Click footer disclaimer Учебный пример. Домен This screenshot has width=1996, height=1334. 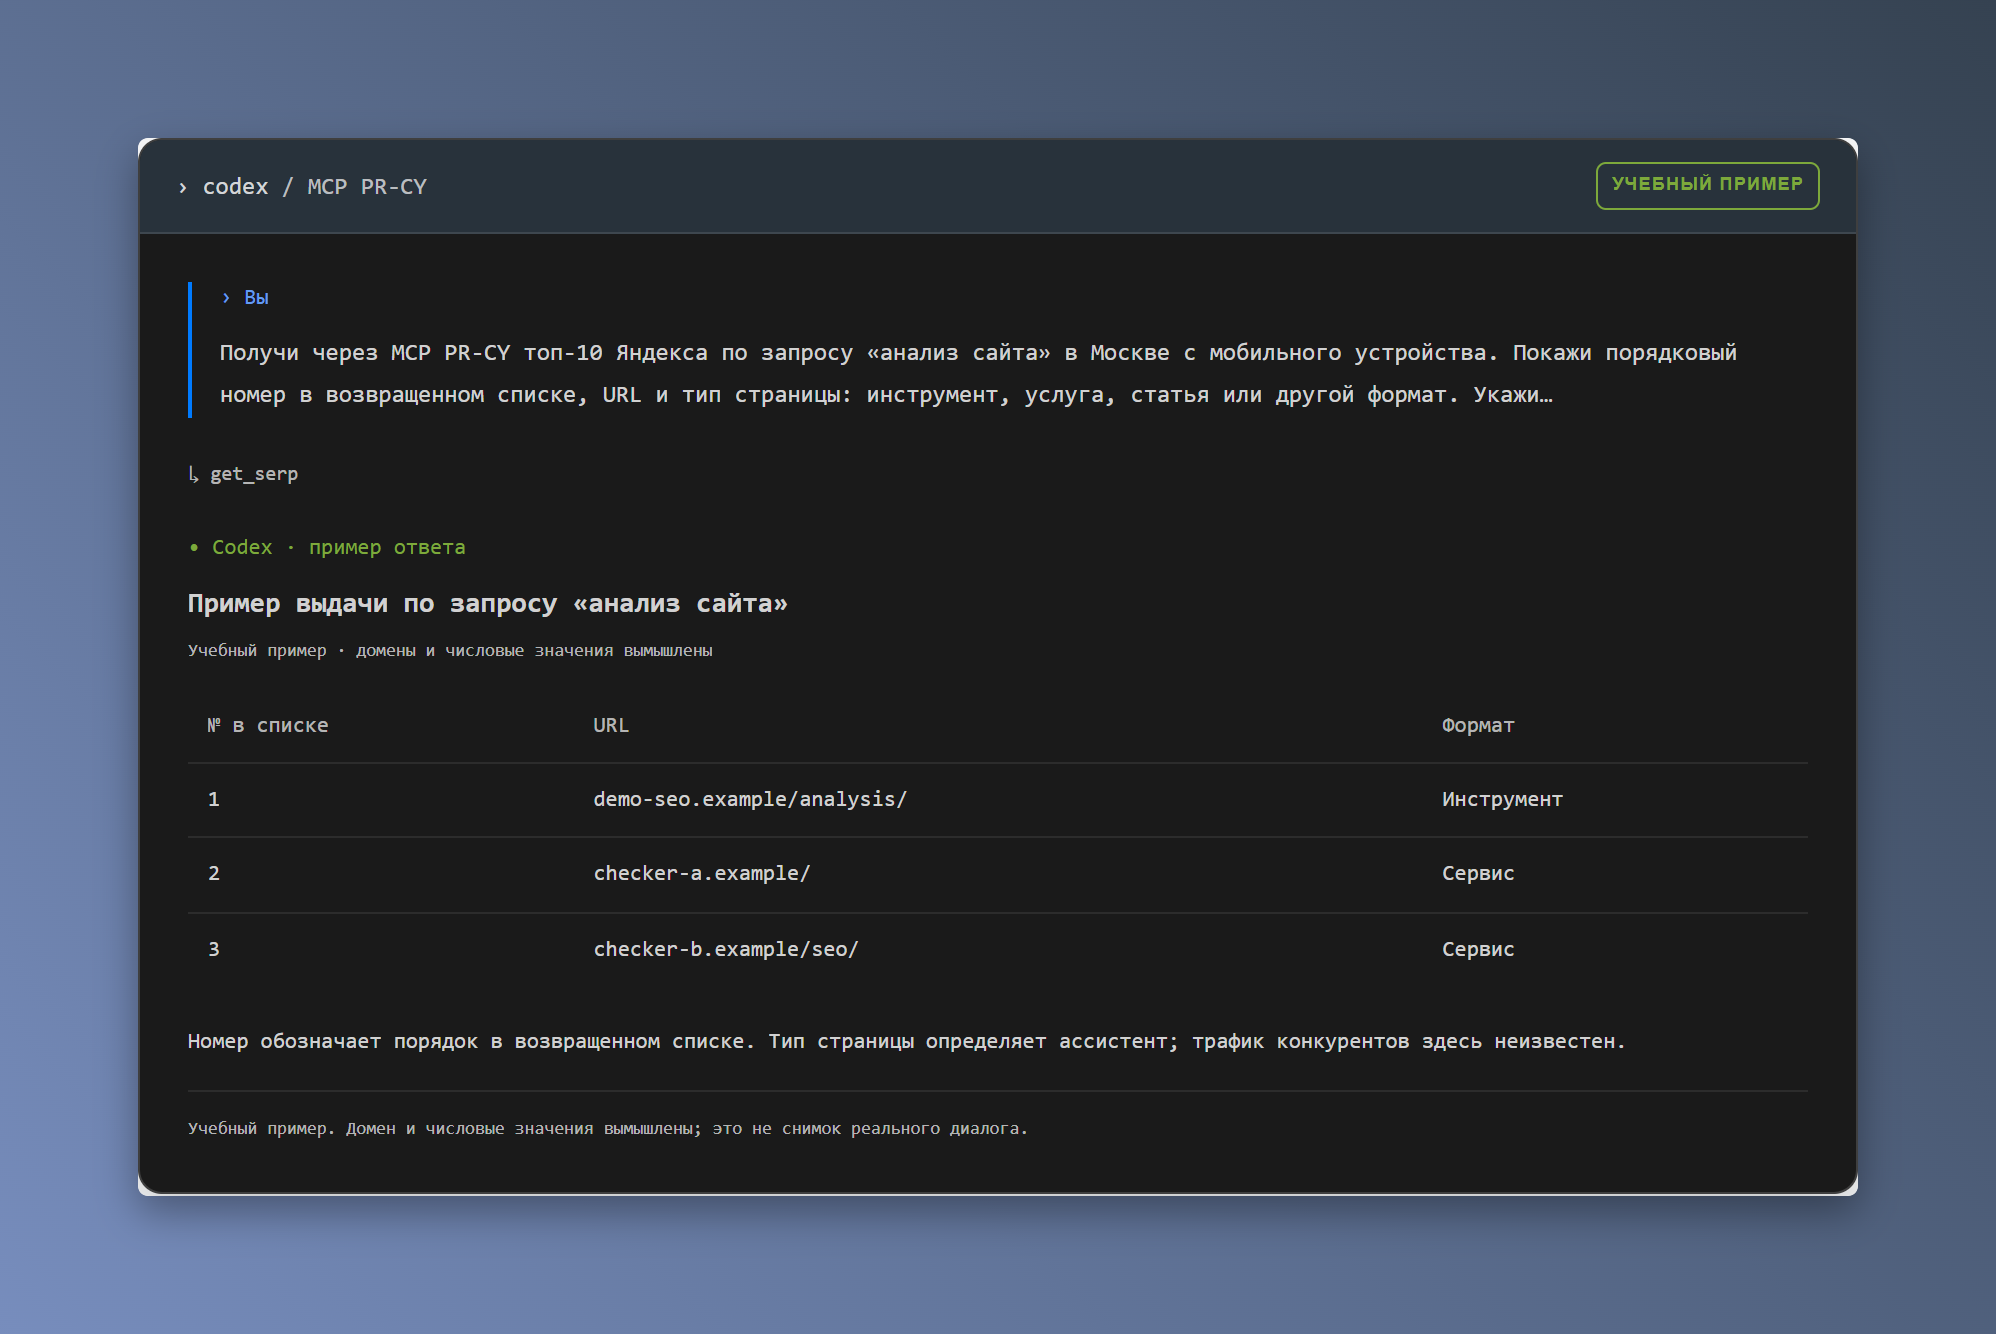point(608,1129)
